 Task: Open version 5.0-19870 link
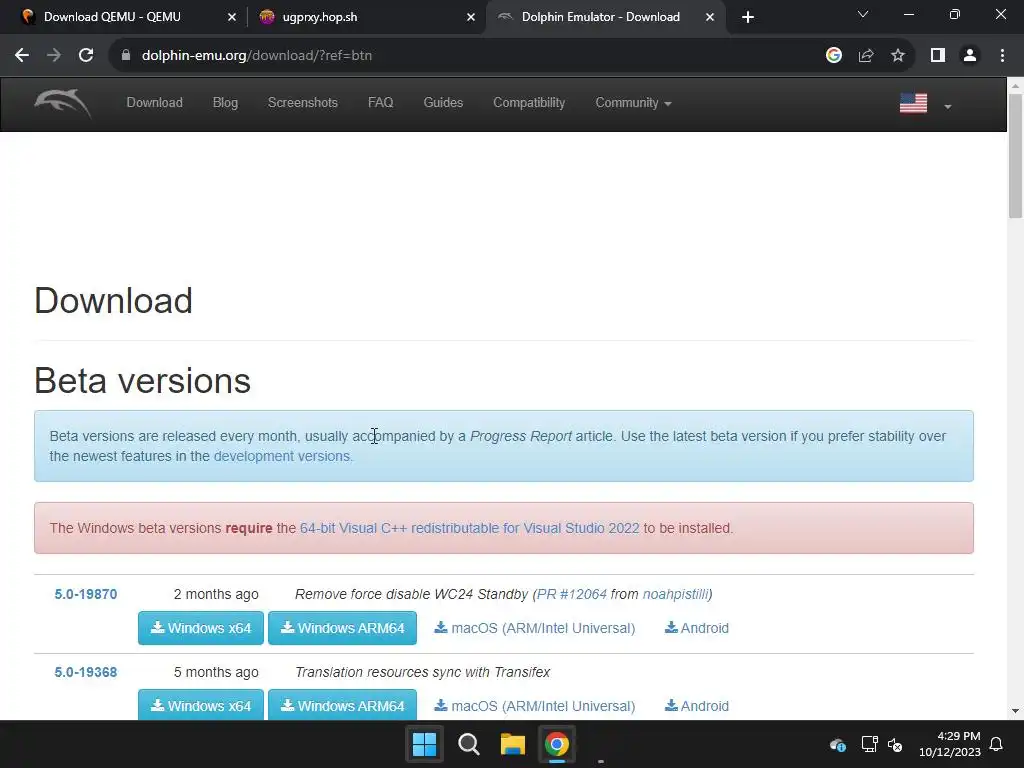tap(86, 594)
